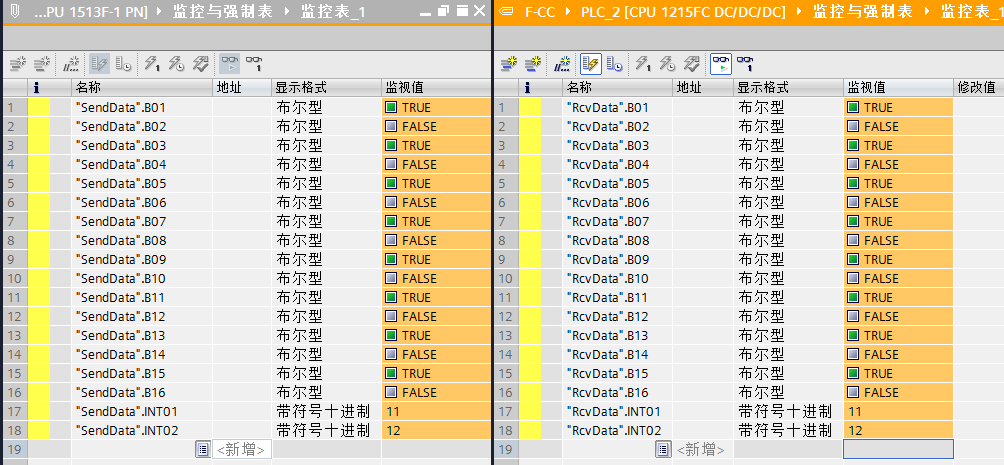Click Monitor once glasses icon in RcvData toolbar

point(745,64)
